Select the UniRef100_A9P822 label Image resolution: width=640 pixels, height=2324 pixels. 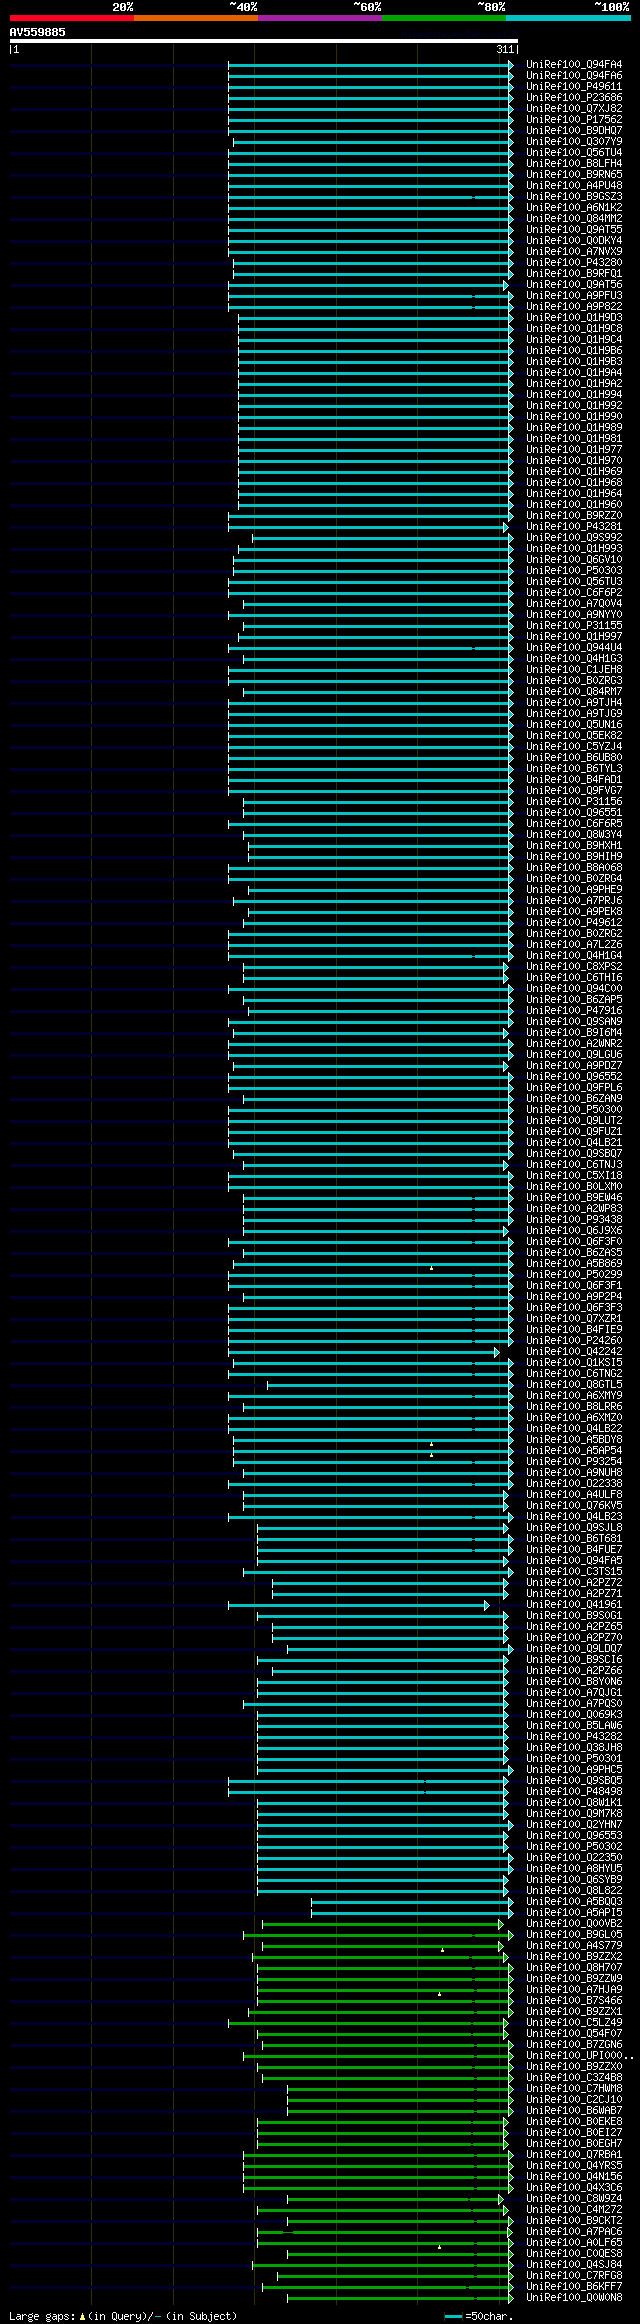click(574, 307)
